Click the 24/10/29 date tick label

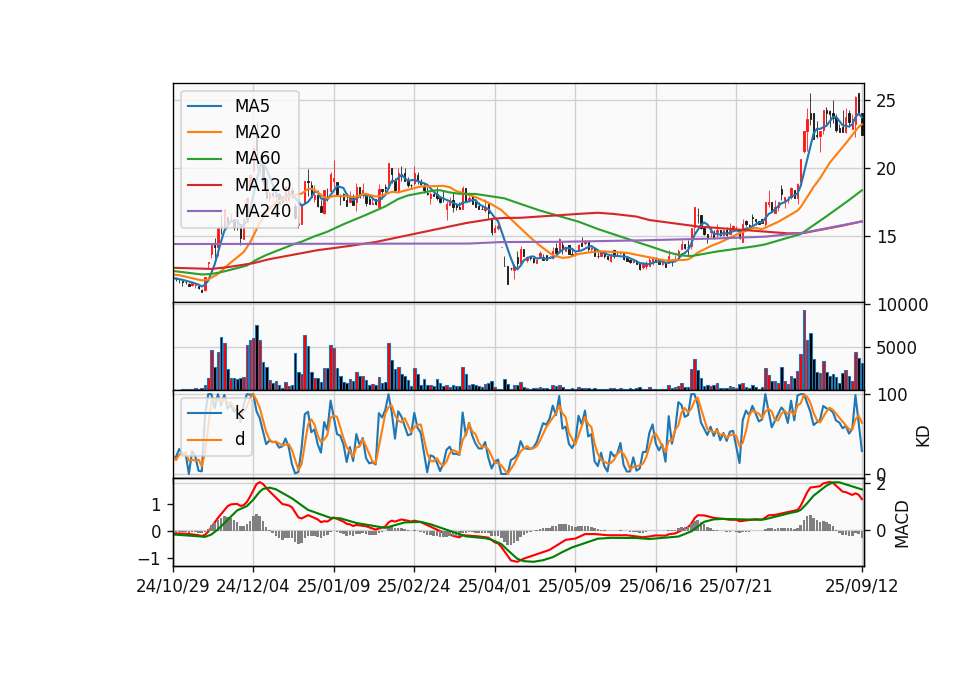click(173, 586)
